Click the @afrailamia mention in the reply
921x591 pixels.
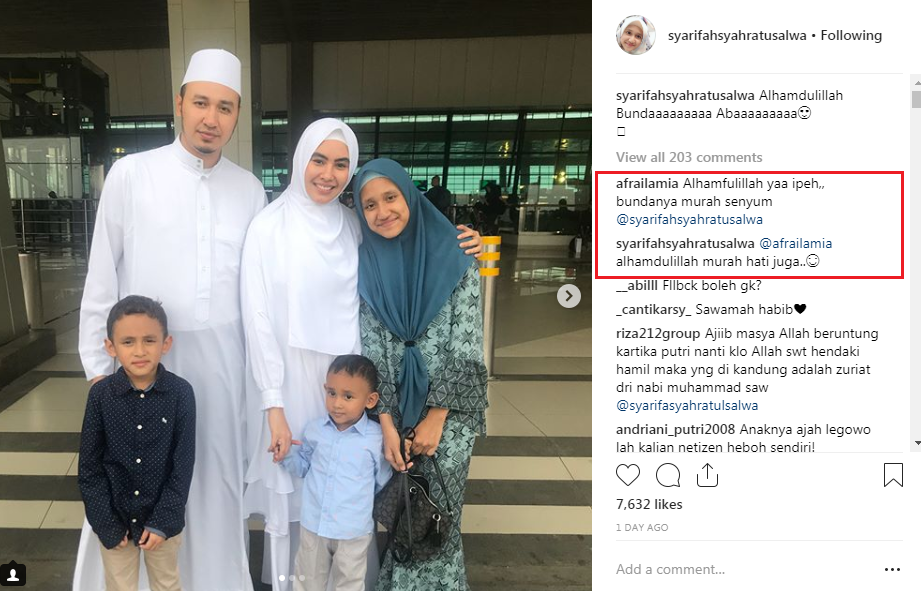point(795,243)
